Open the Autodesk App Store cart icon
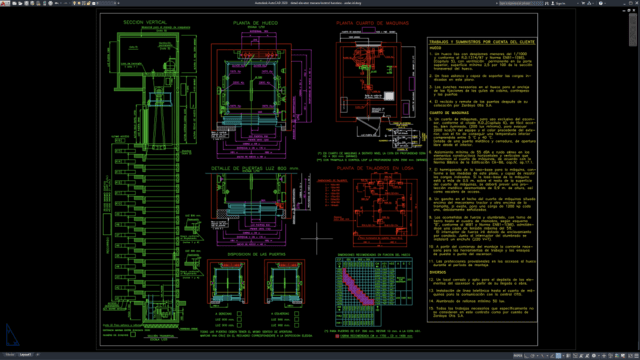 click(x=583, y=3)
